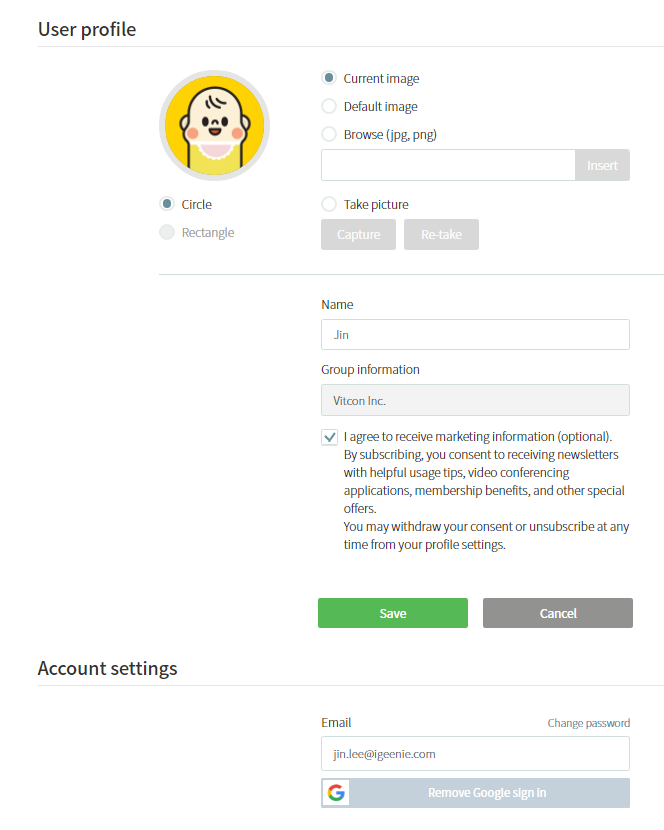Click the Capture button
Screen dimensions: 664x830
click(358, 234)
